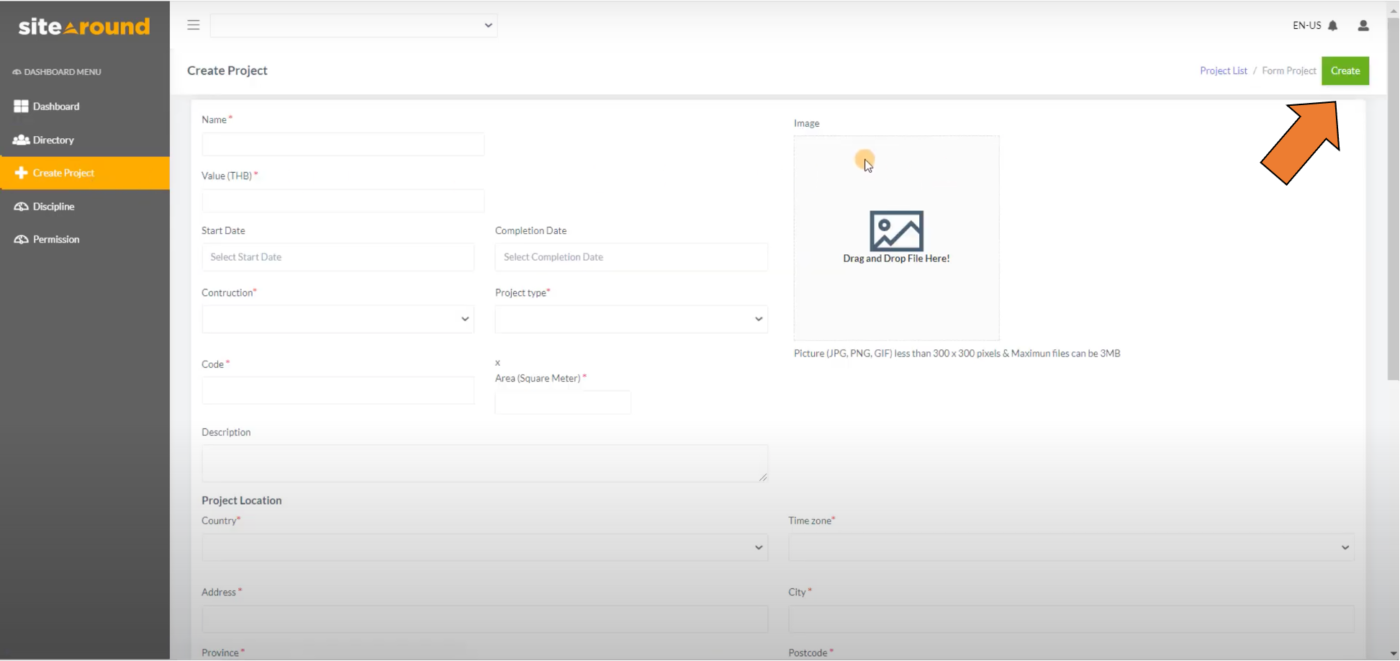Image resolution: width=1400 pixels, height=661 pixels.
Task: Open the user profile icon
Action: click(1363, 25)
